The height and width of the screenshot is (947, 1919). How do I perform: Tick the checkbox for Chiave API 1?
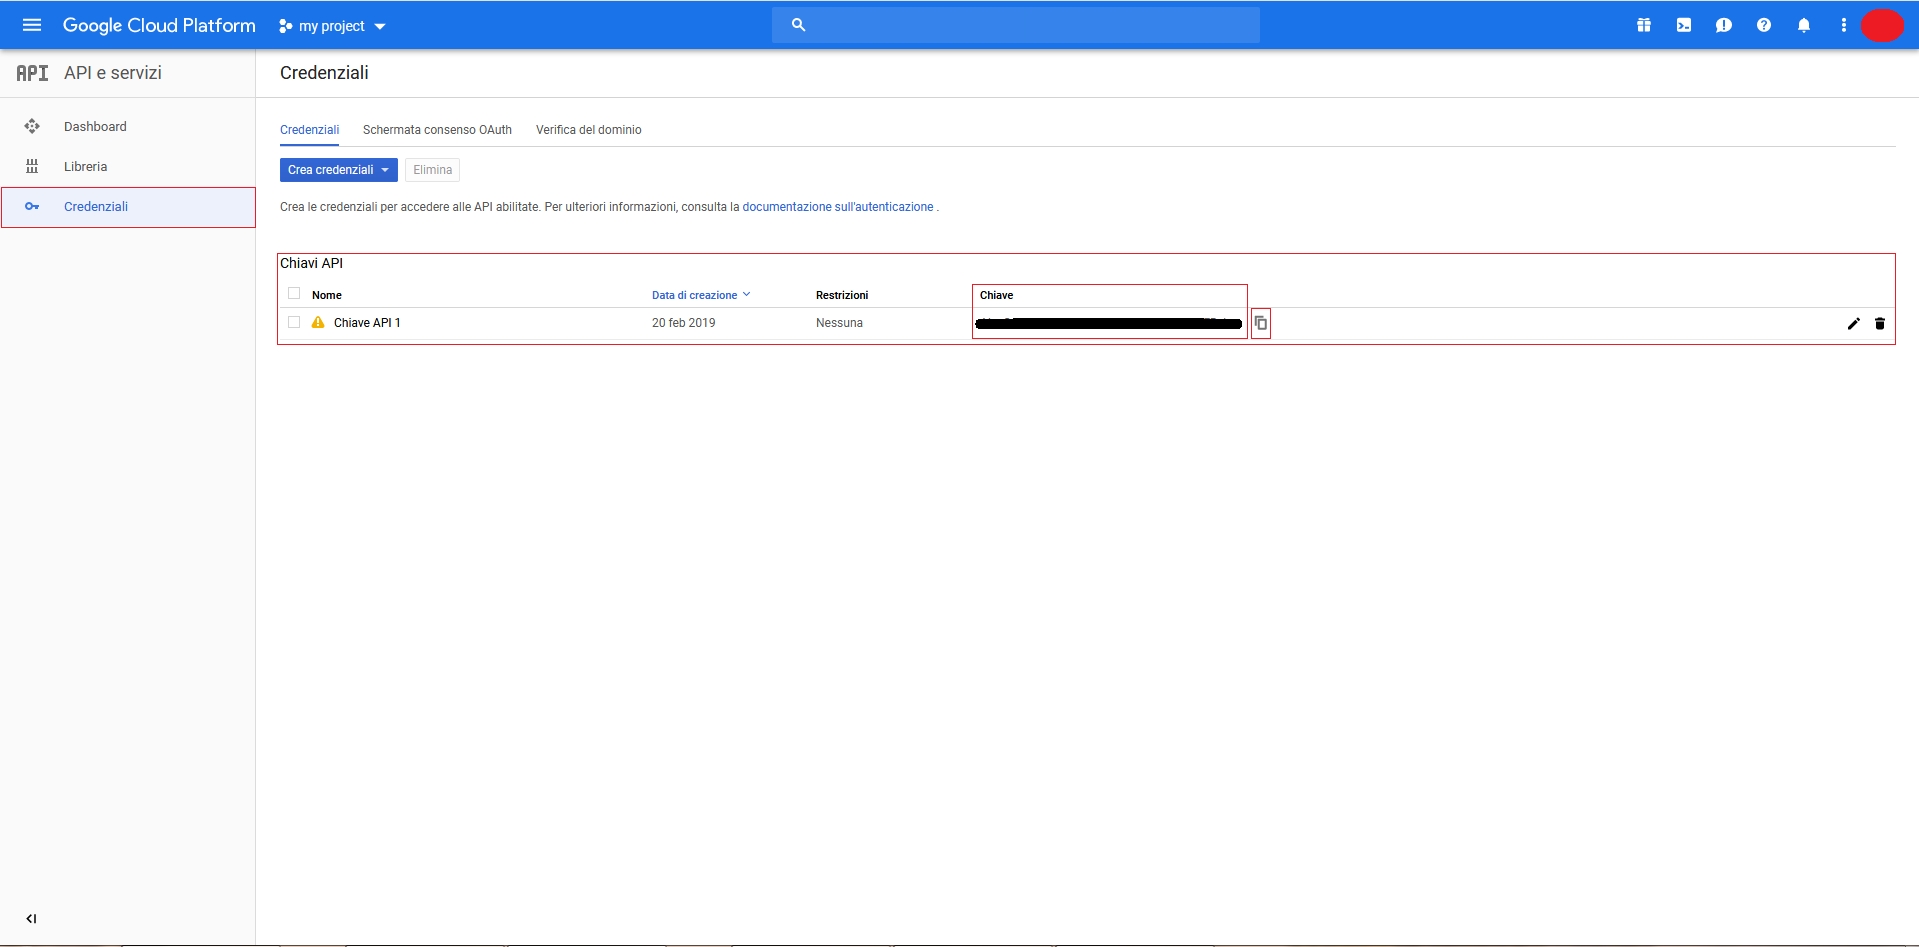coord(294,322)
